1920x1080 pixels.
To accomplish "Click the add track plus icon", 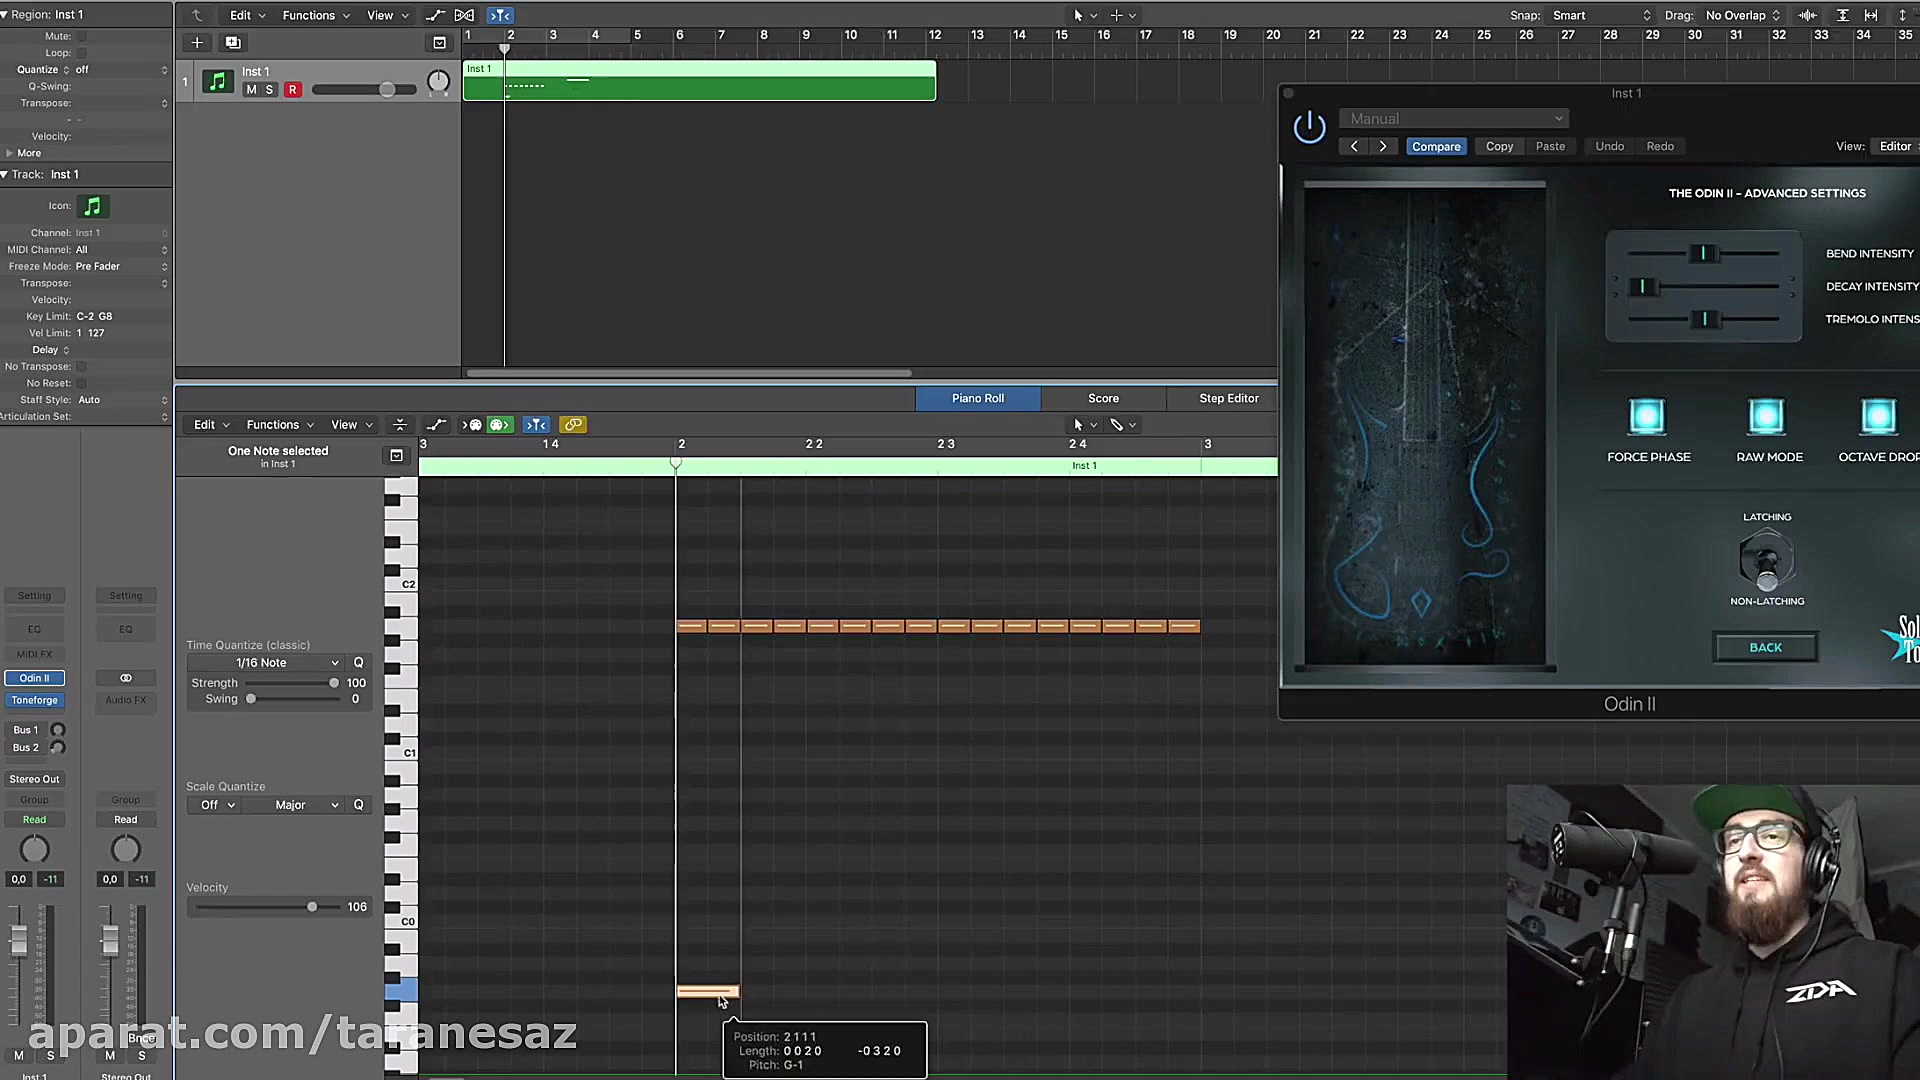I will [x=196, y=43].
